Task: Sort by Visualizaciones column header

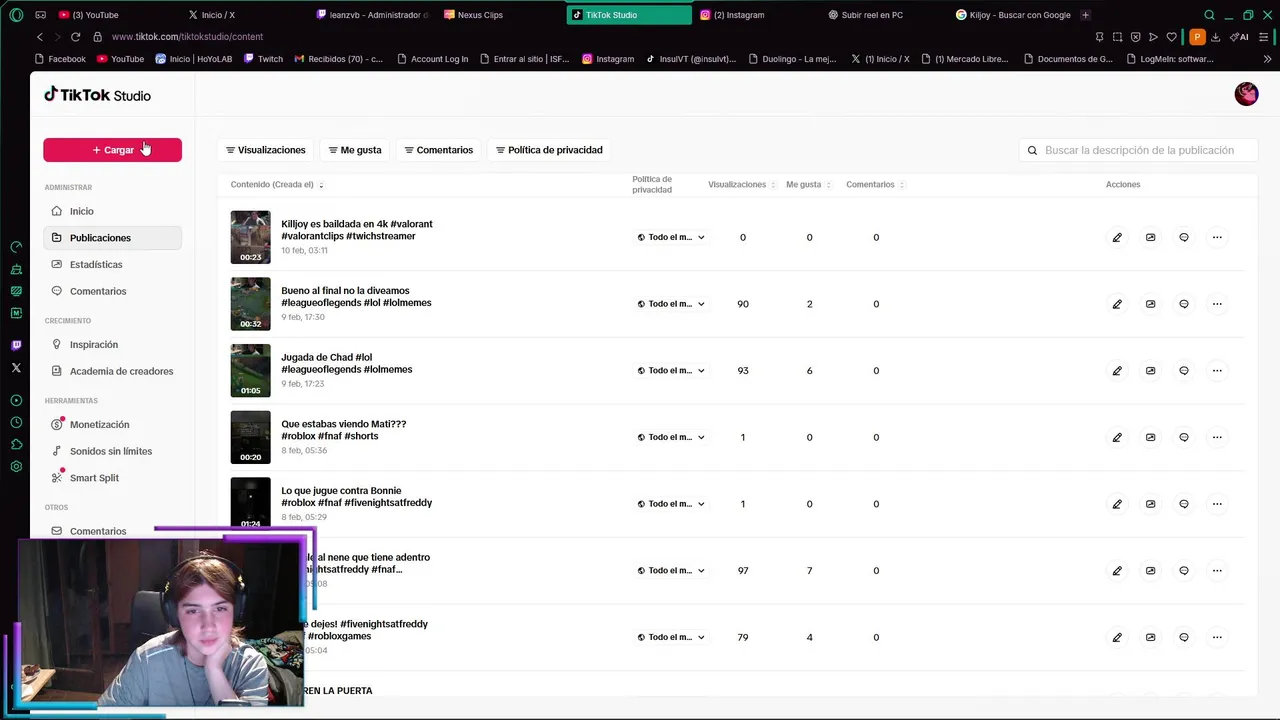Action: pos(742,185)
